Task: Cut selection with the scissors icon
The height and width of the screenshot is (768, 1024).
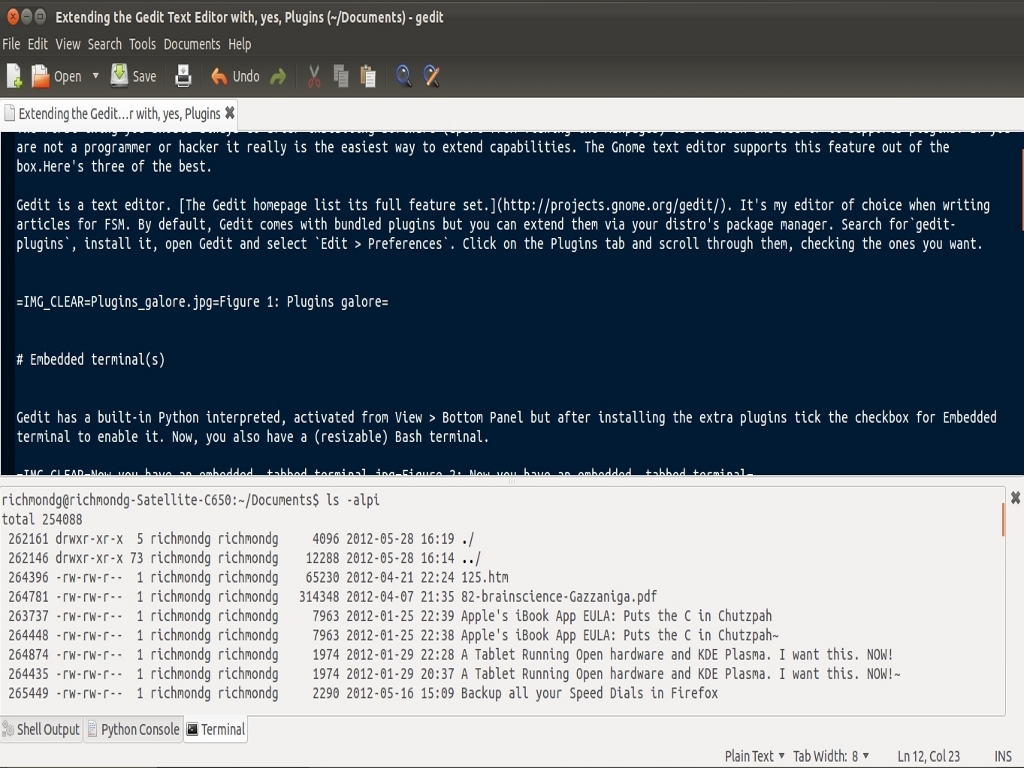Action: (314, 76)
